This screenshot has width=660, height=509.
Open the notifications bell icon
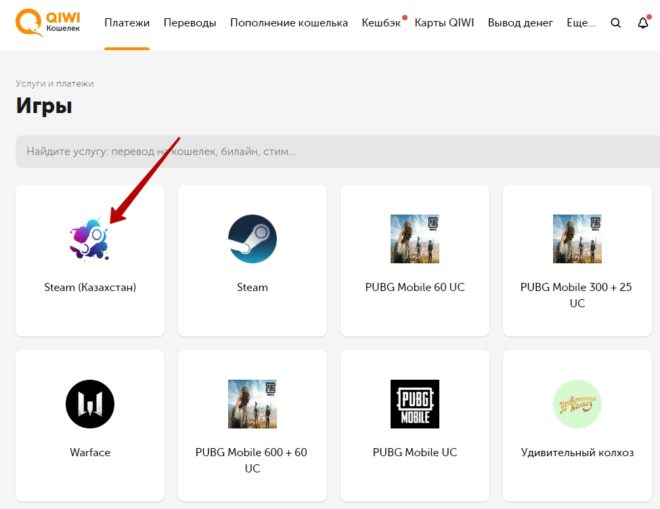point(643,23)
